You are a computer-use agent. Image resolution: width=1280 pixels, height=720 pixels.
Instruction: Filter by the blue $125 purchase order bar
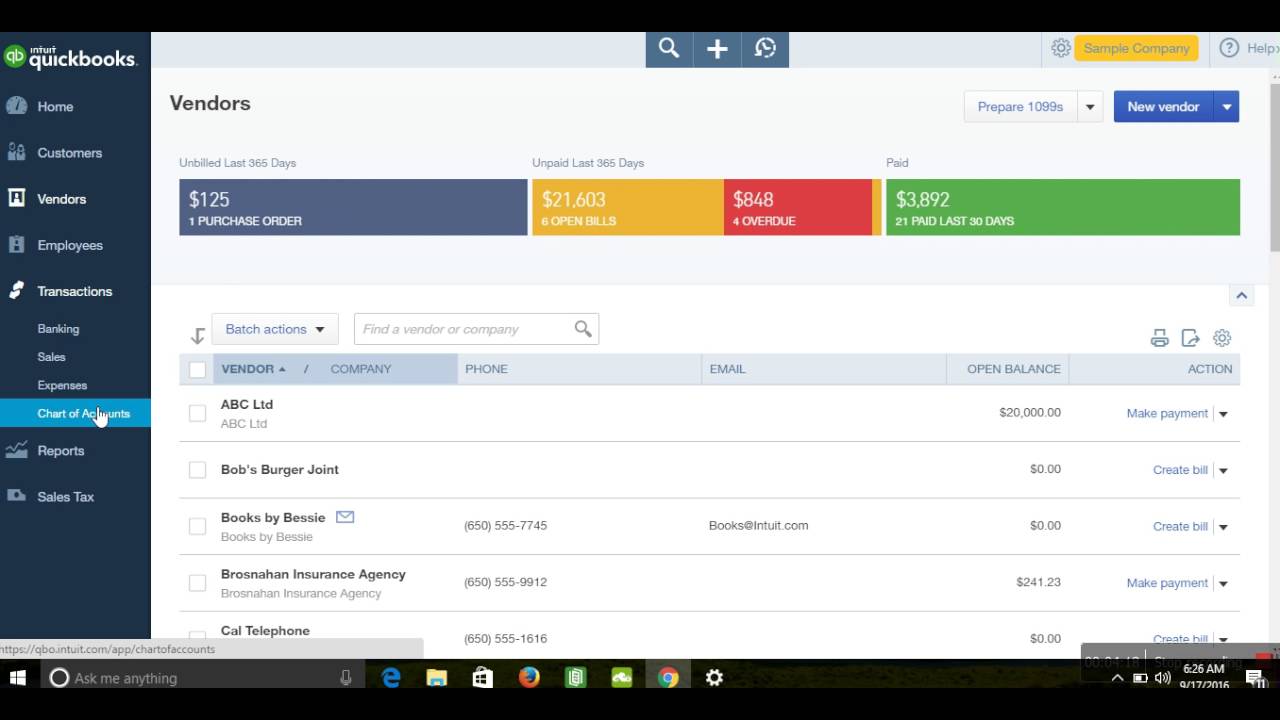point(353,207)
